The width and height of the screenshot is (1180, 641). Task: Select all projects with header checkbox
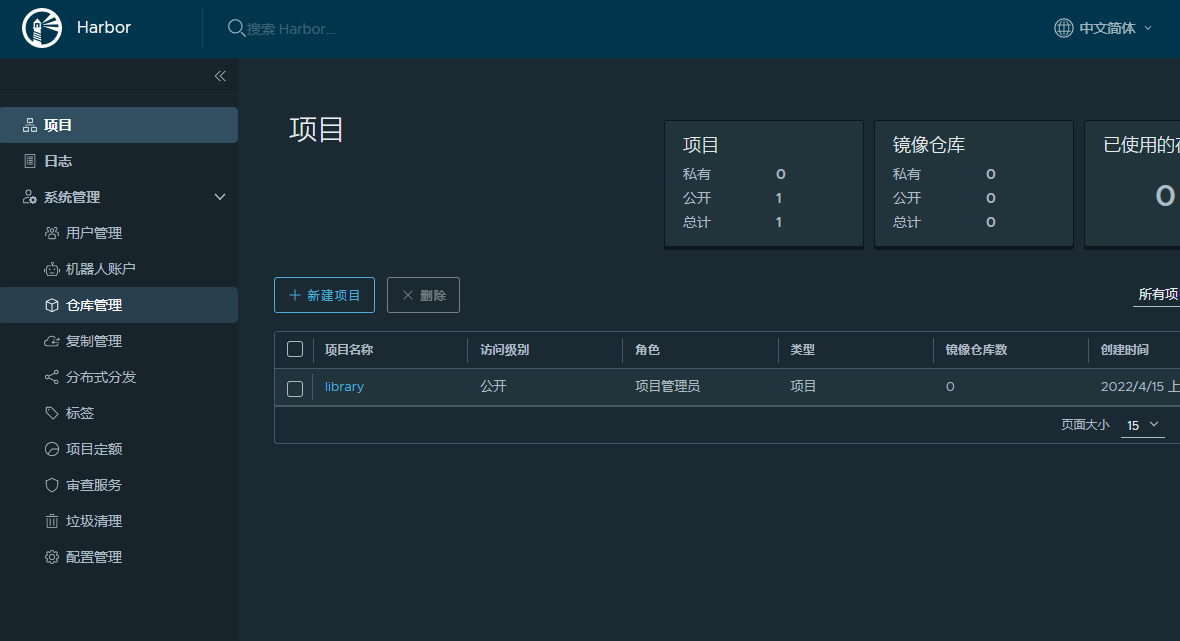coord(295,349)
